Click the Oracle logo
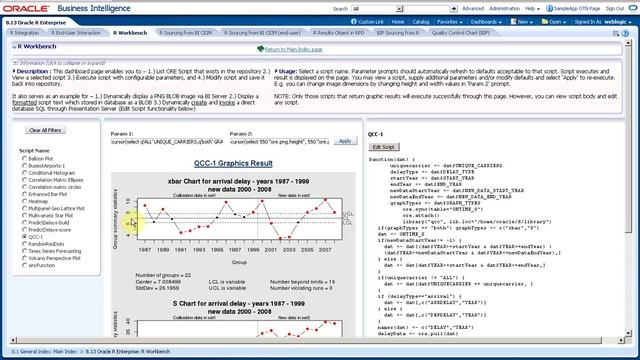This screenshot has width=640, height=360. [26, 8]
